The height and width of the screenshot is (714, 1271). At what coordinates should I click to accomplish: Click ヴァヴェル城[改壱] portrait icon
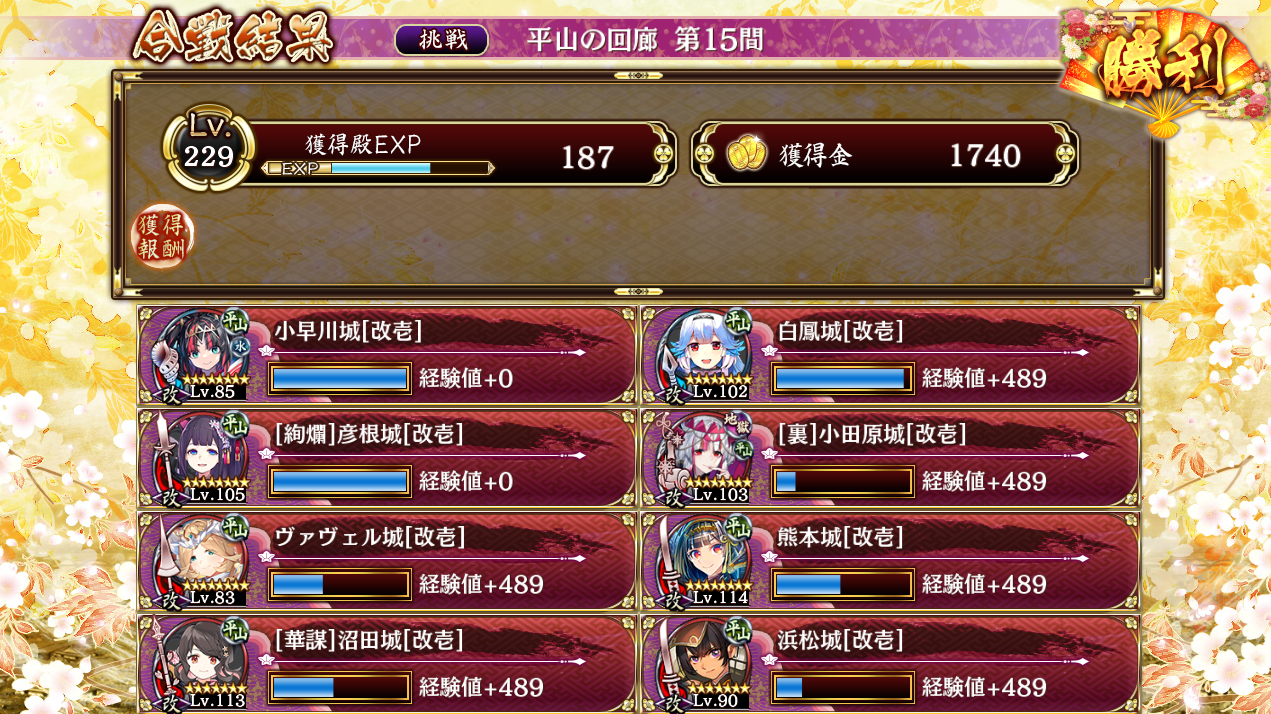199,560
